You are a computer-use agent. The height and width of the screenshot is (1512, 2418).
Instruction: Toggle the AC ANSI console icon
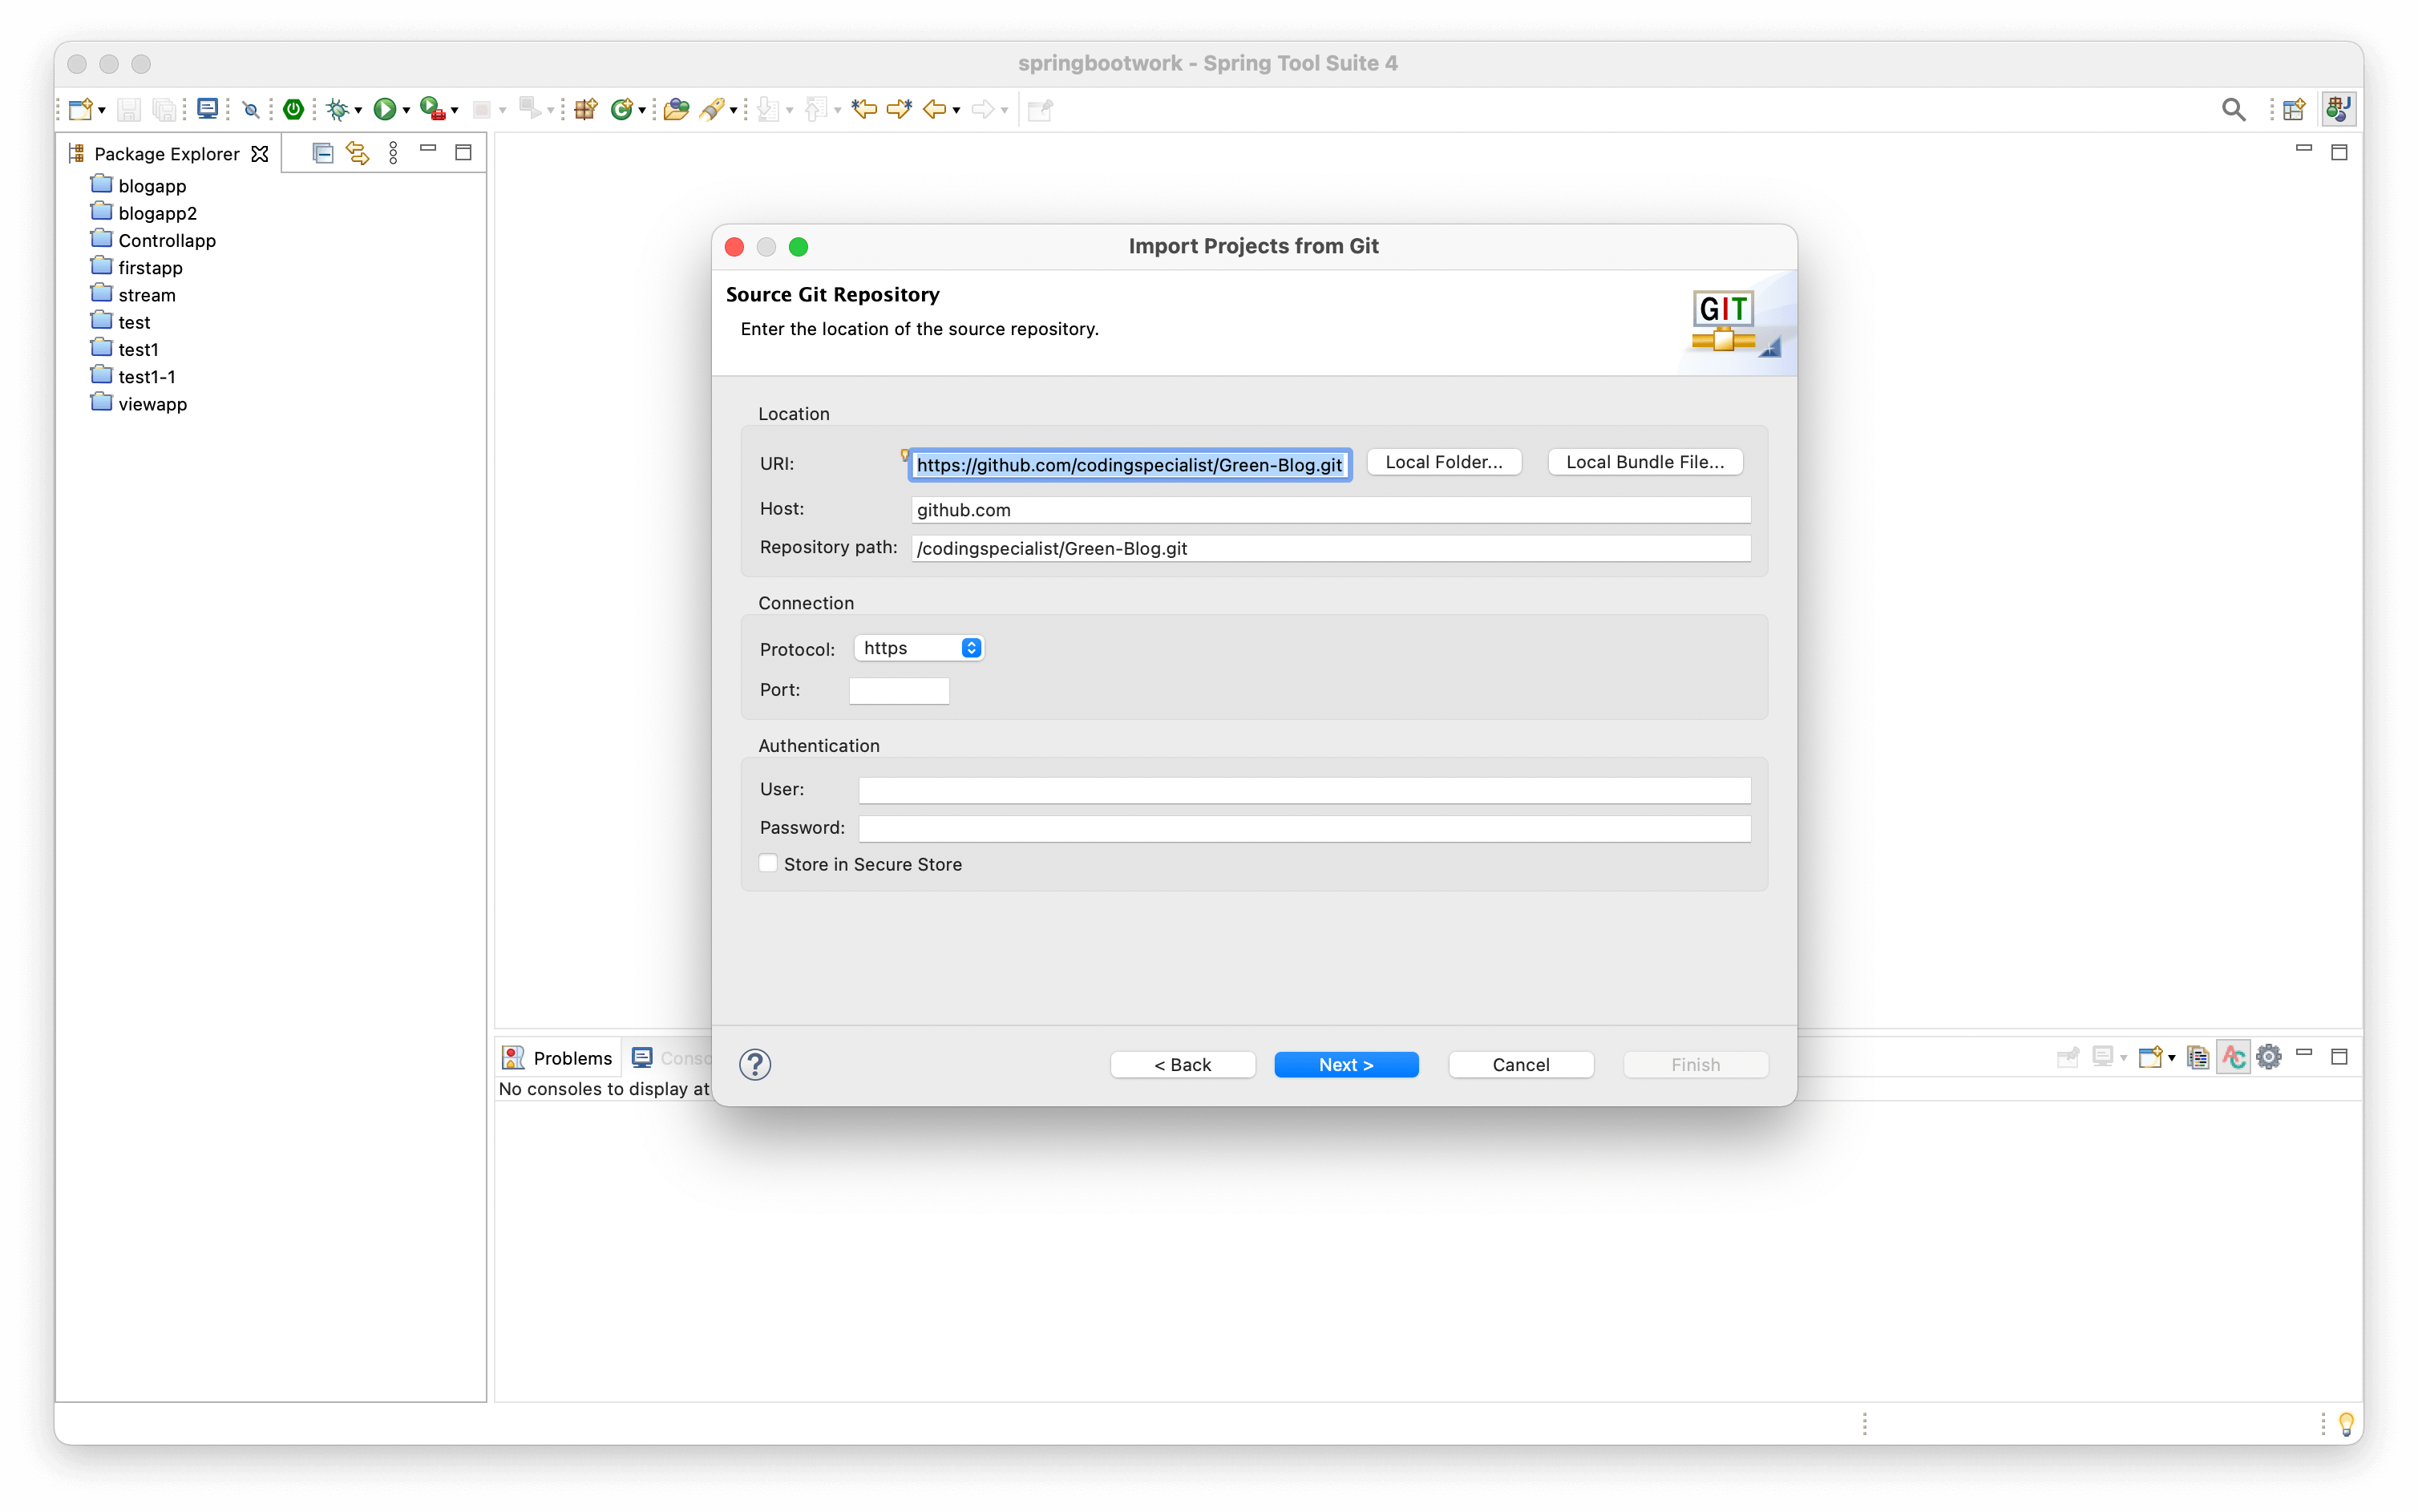coord(2233,1057)
